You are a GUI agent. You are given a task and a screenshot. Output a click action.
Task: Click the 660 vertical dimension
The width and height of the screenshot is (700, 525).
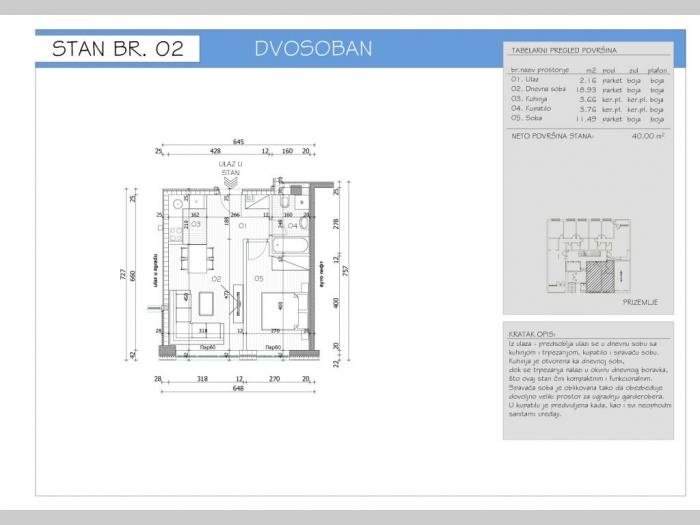[x=132, y=275]
